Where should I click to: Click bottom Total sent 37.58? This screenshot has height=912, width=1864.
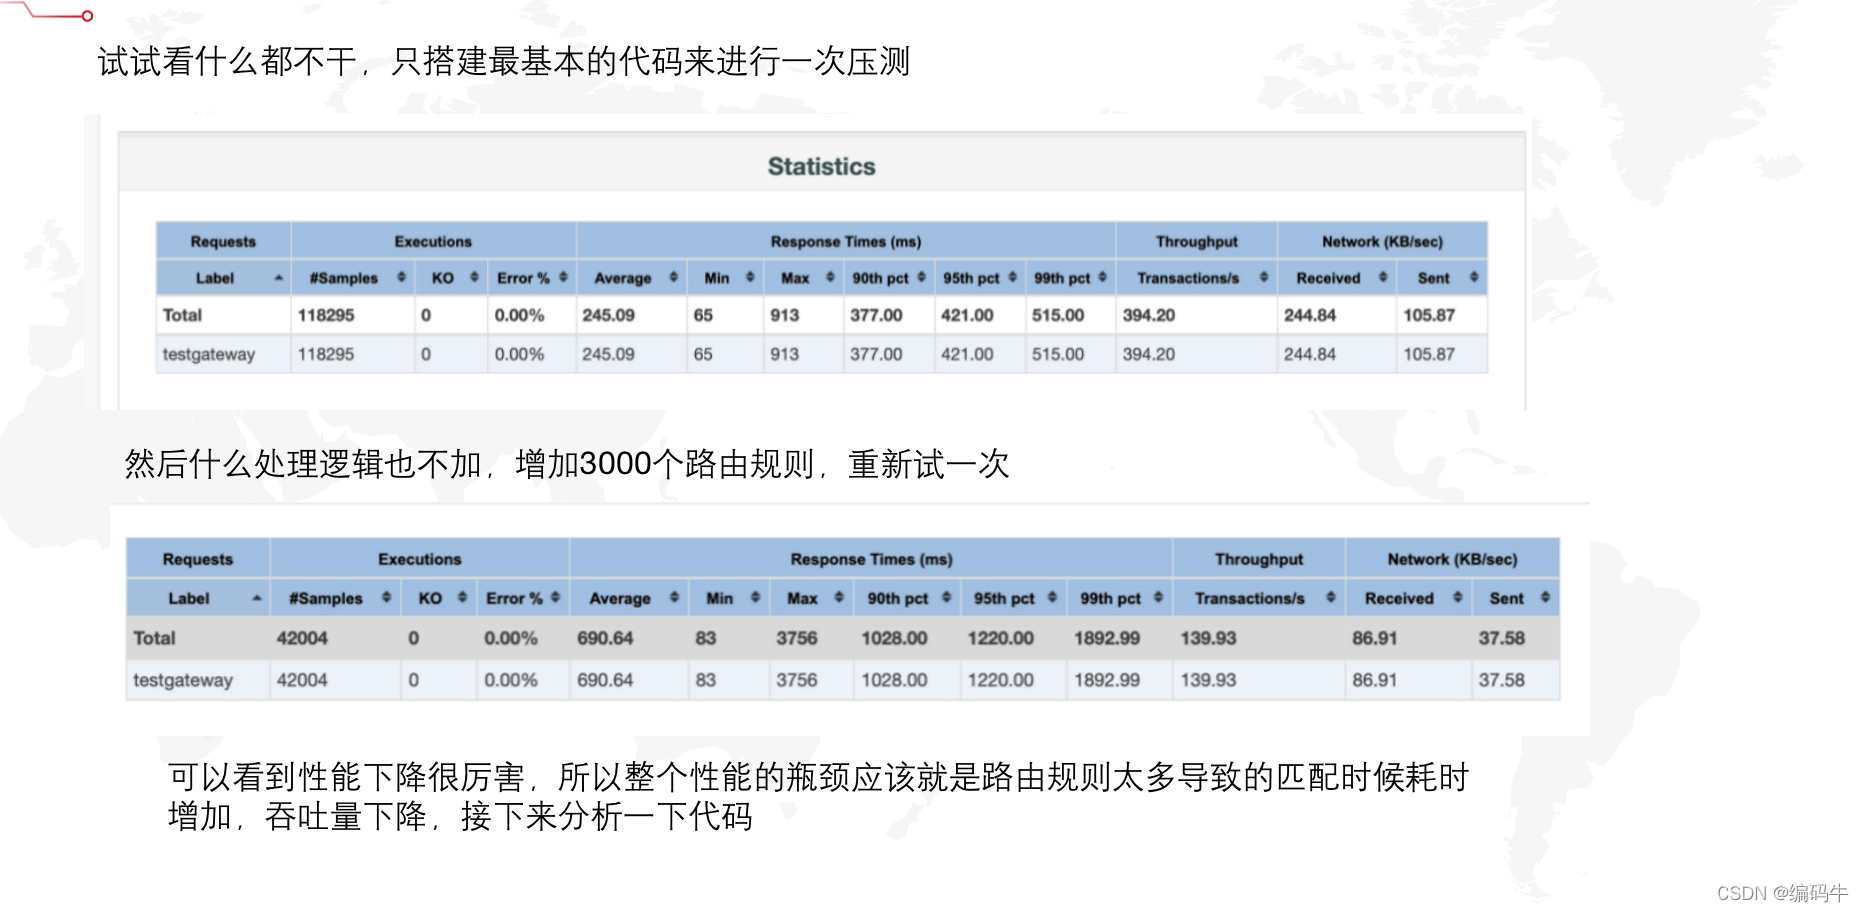1502,638
